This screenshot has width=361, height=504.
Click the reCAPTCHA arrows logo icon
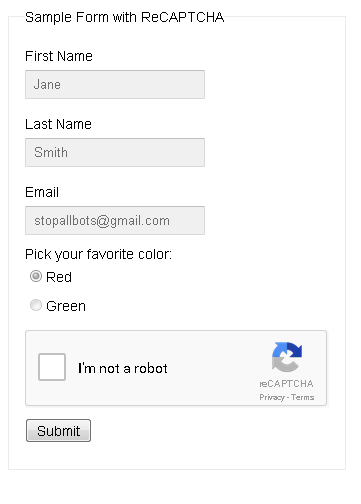tap(287, 357)
